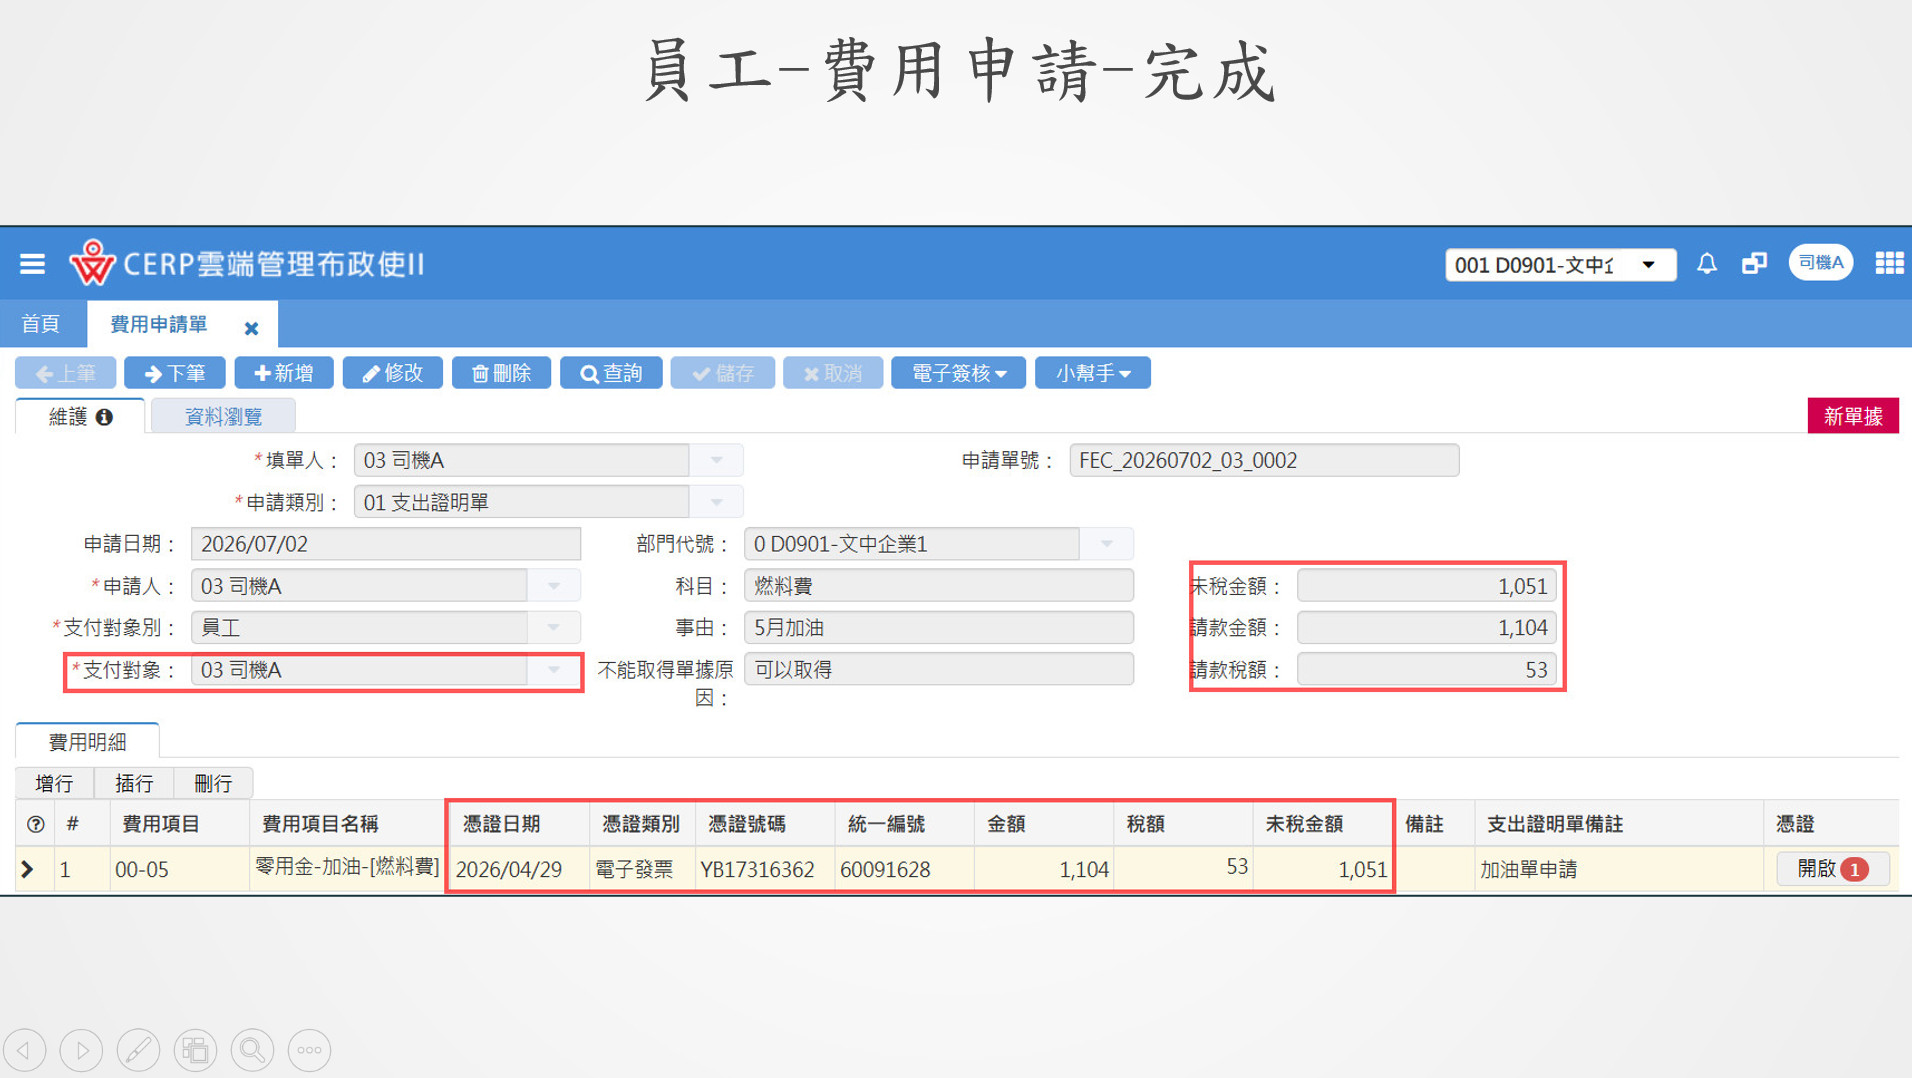Click the 儲存 save button

[723, 373]
